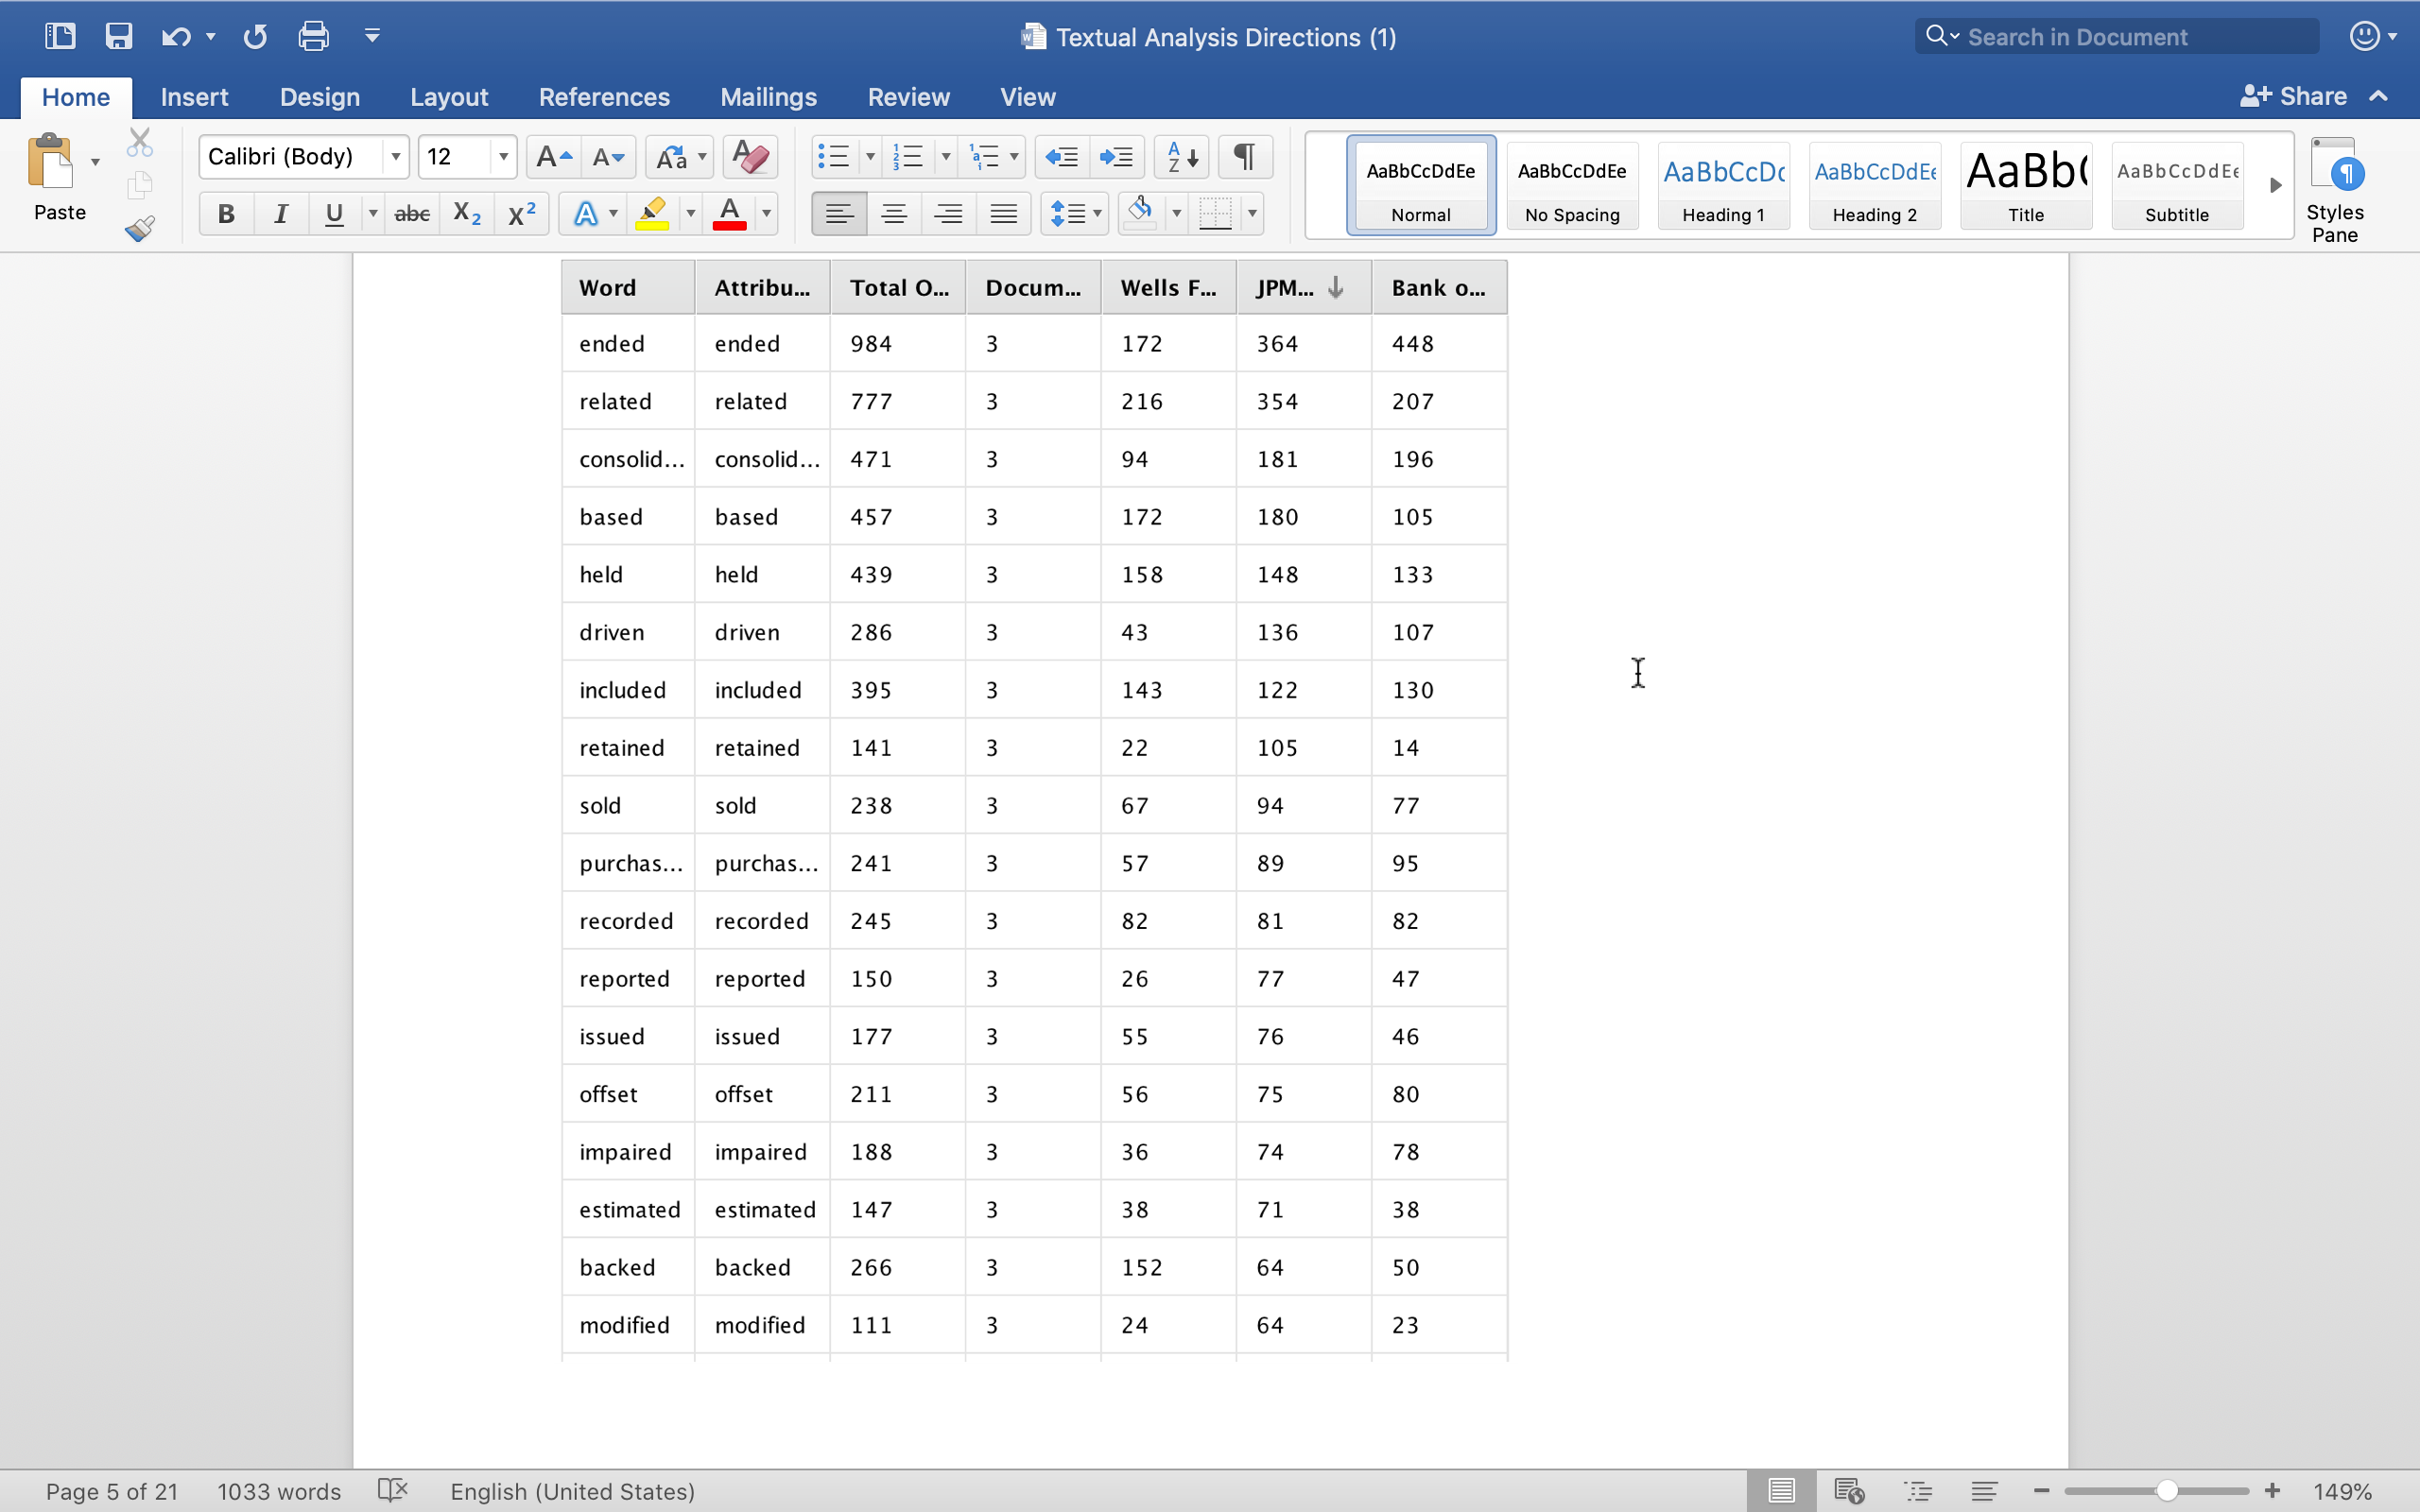This screenshot has height=1512, width=2420.
Task: Apply superscript formatting
Action: tap(521, 213)
